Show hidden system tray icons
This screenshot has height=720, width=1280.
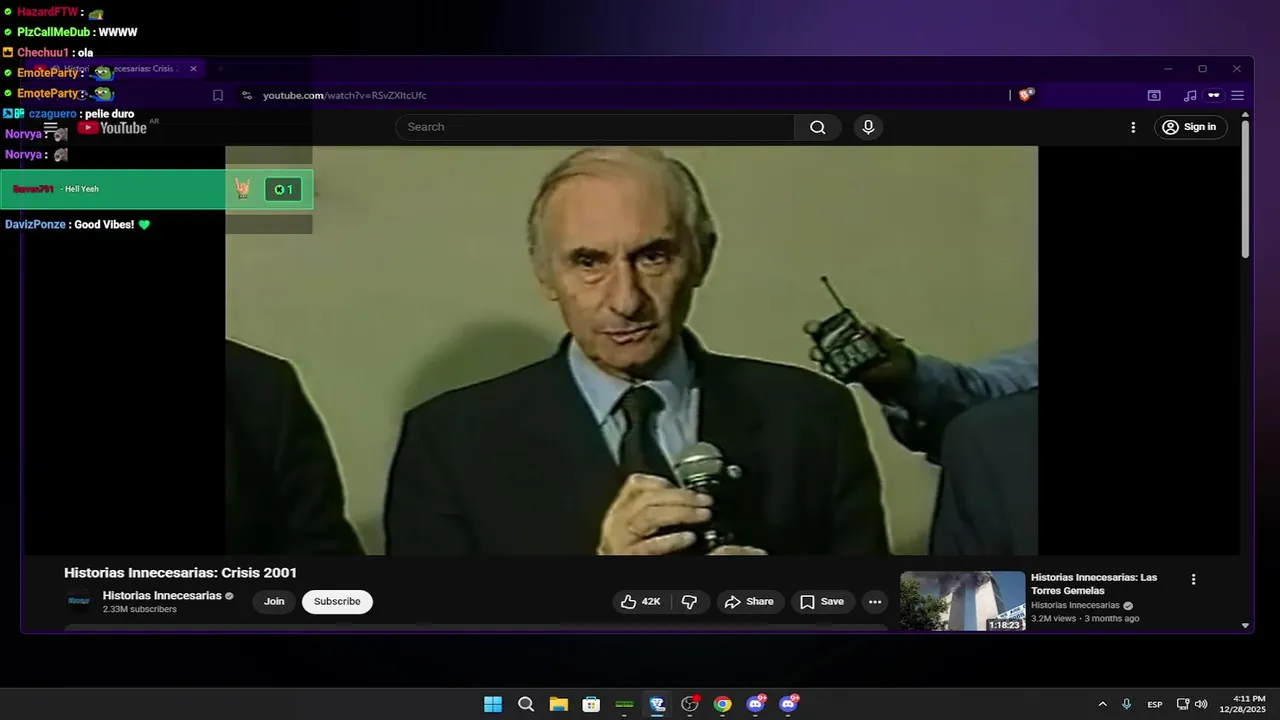click(1102, 704)
